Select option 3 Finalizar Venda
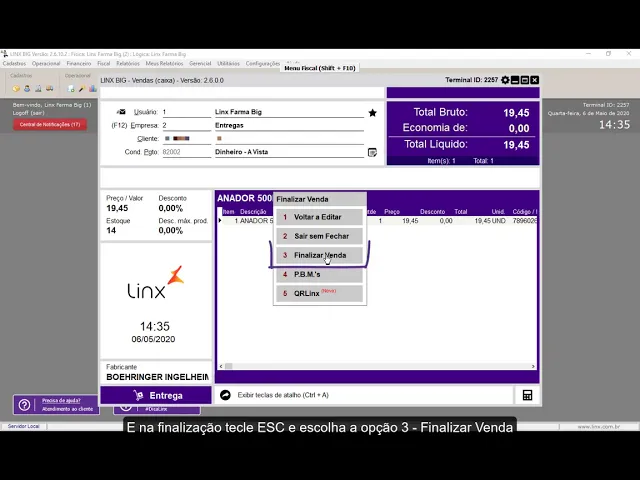This screenshot has height=480, width=640. pyautogui.click(x=319, y=256)
